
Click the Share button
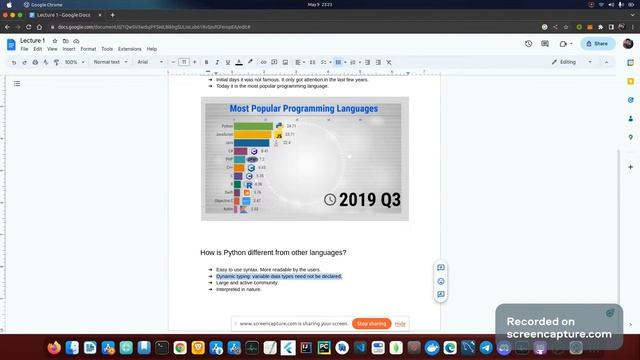598,44
